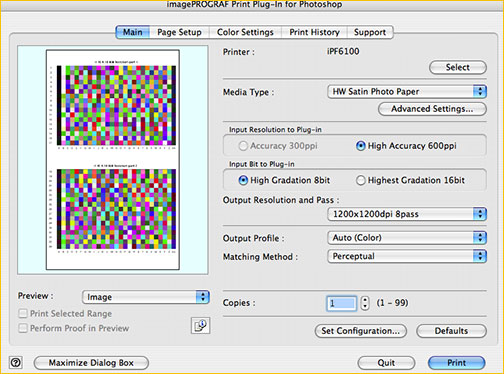Image resolution: width=504 pixels, height=374 pixels.
Task: Click the Copies input field
Action: (341, 303)
